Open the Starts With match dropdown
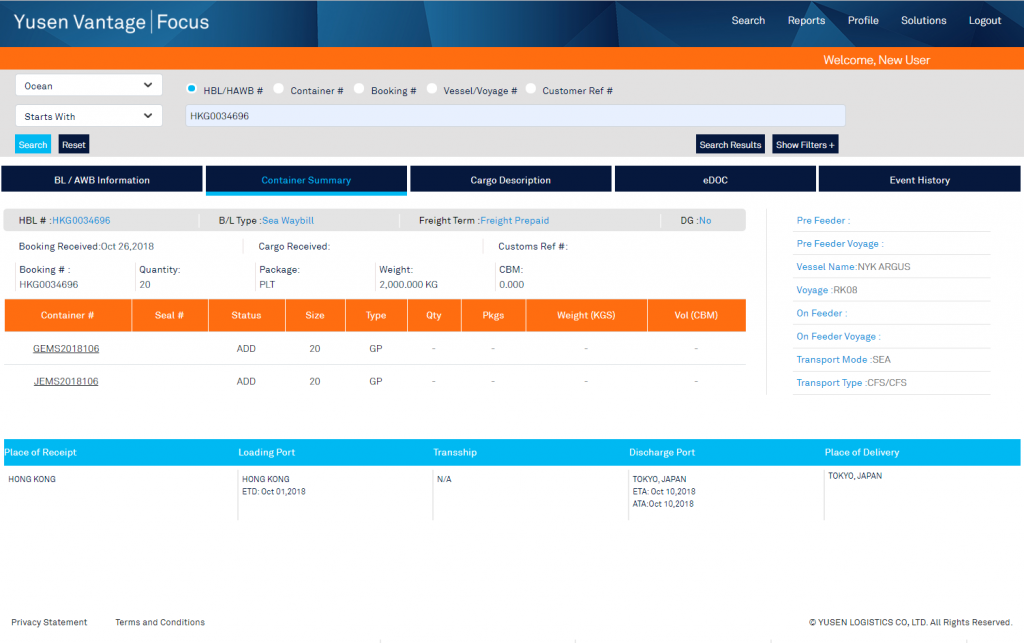Viewport: 1024px width, 643px height. pyautogui.click(x=89, y=116)
